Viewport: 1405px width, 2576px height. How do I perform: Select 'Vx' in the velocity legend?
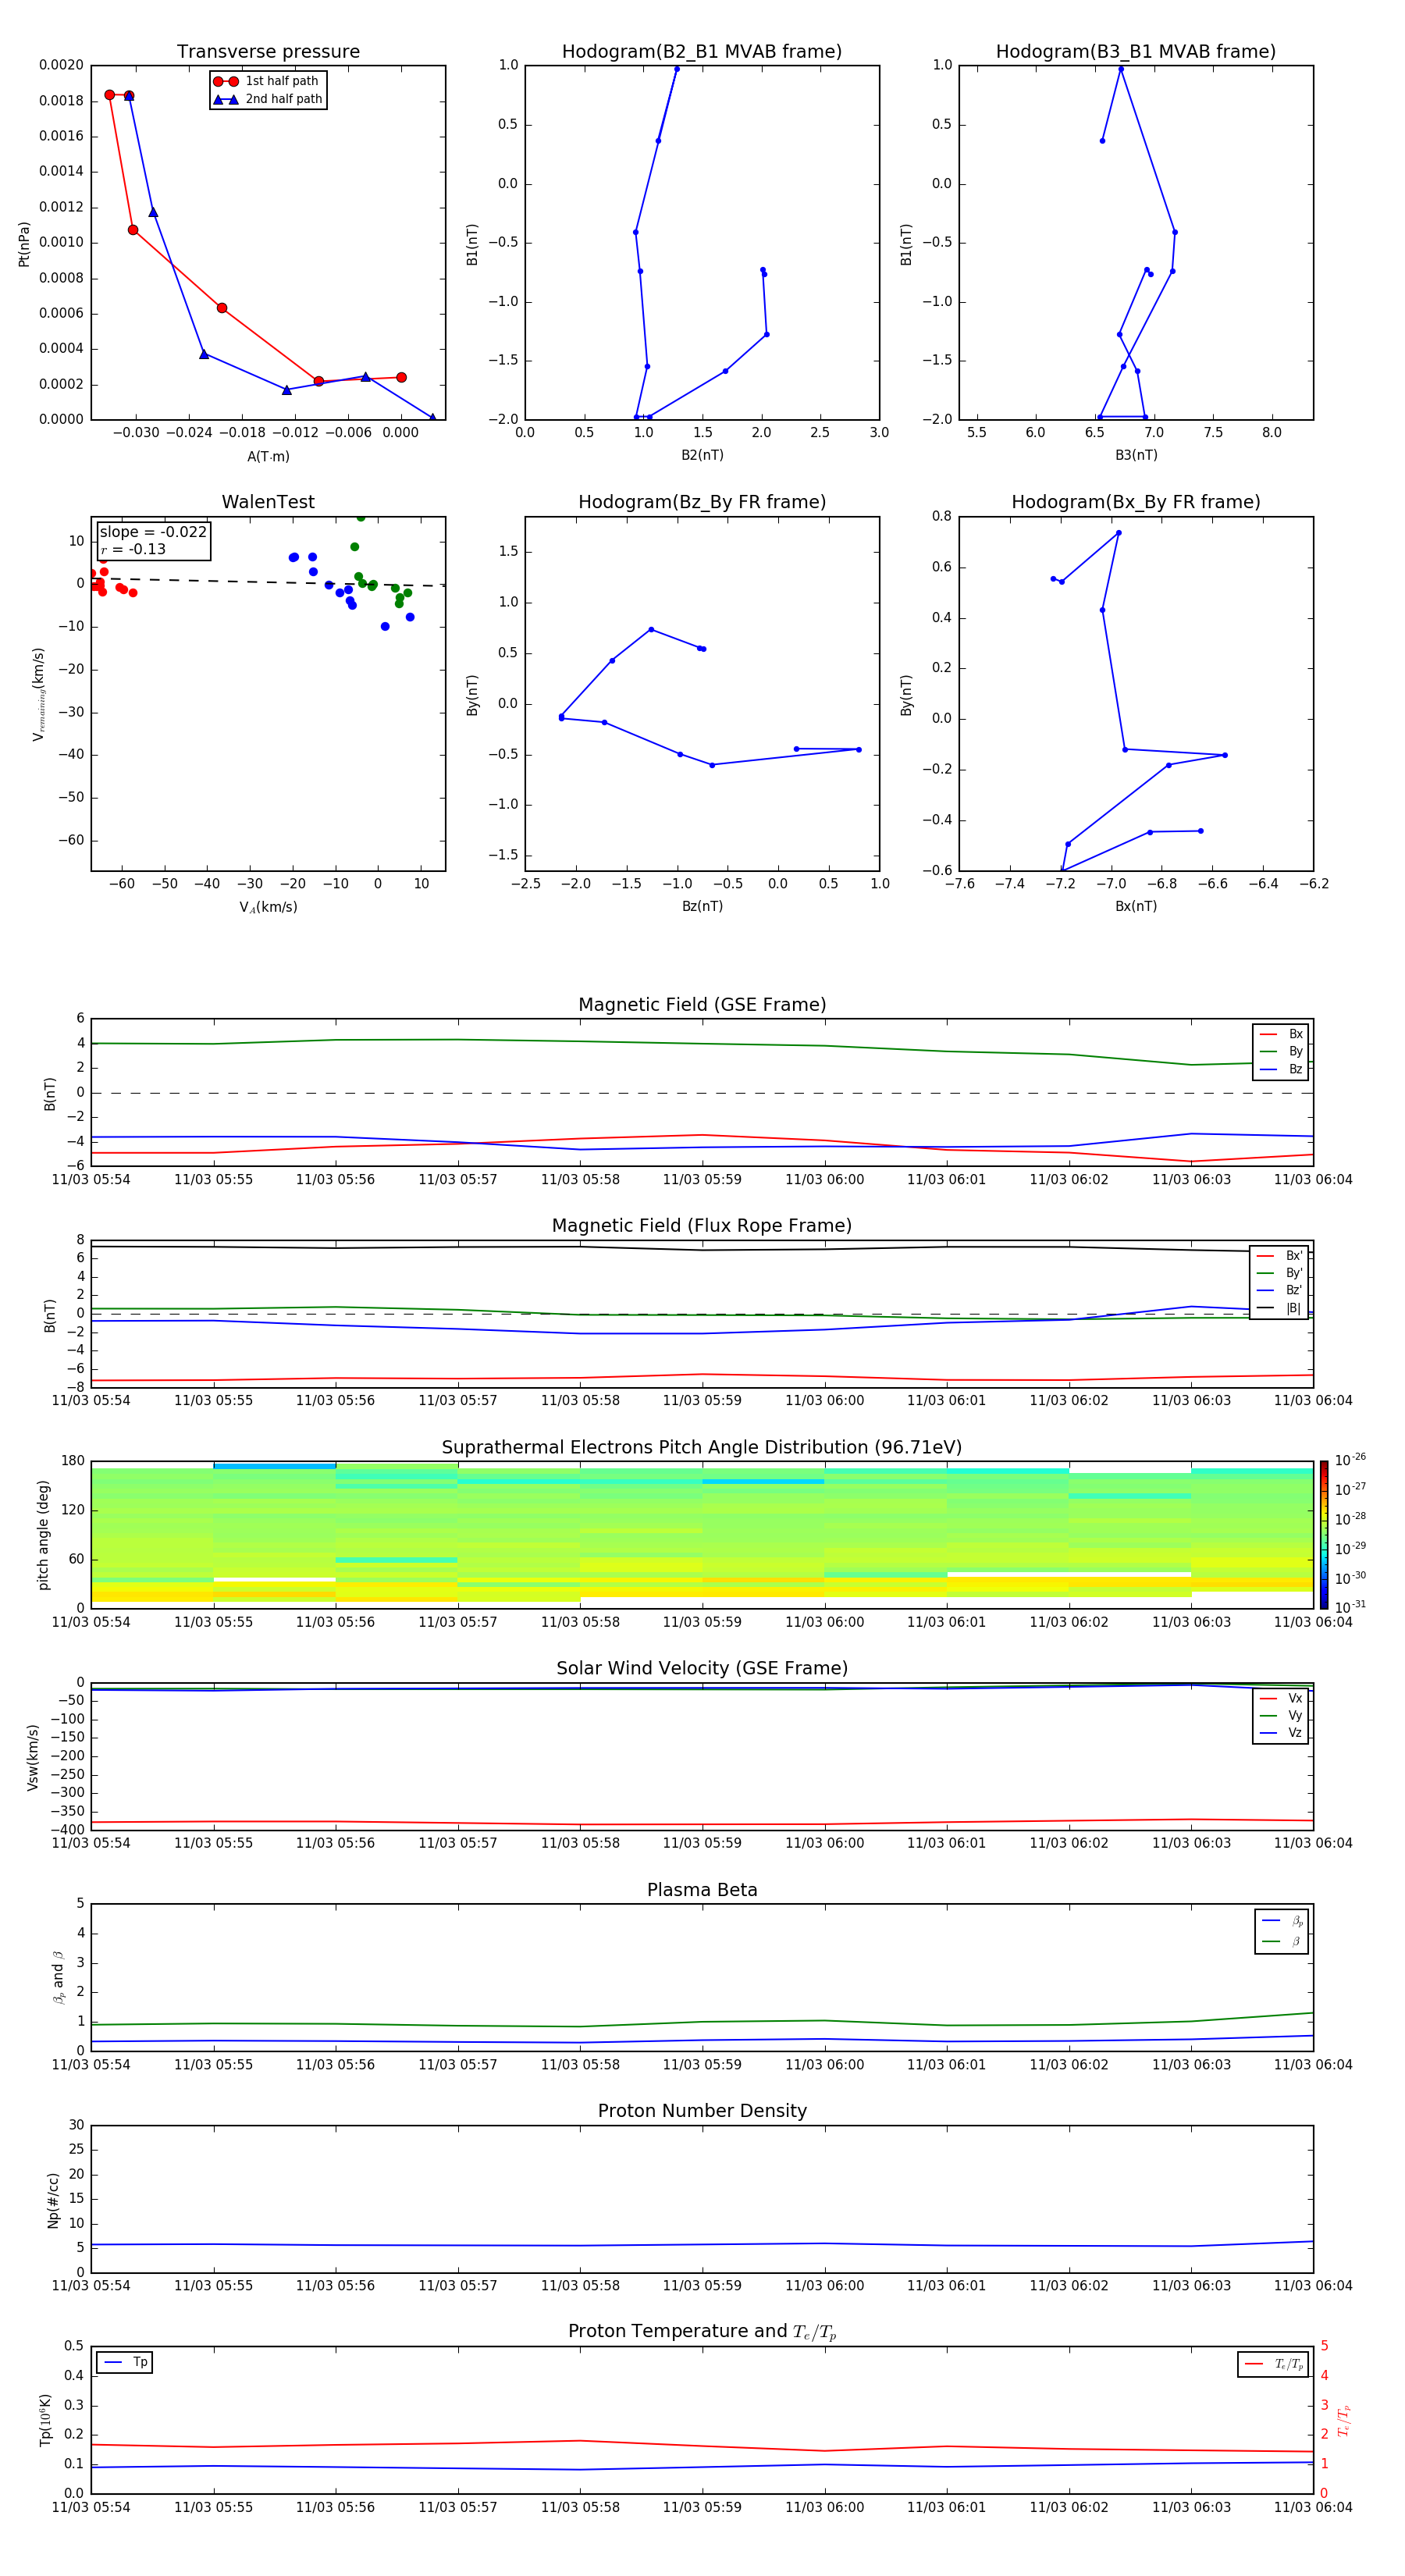pyautogui.click(x=1282, y=1698)
